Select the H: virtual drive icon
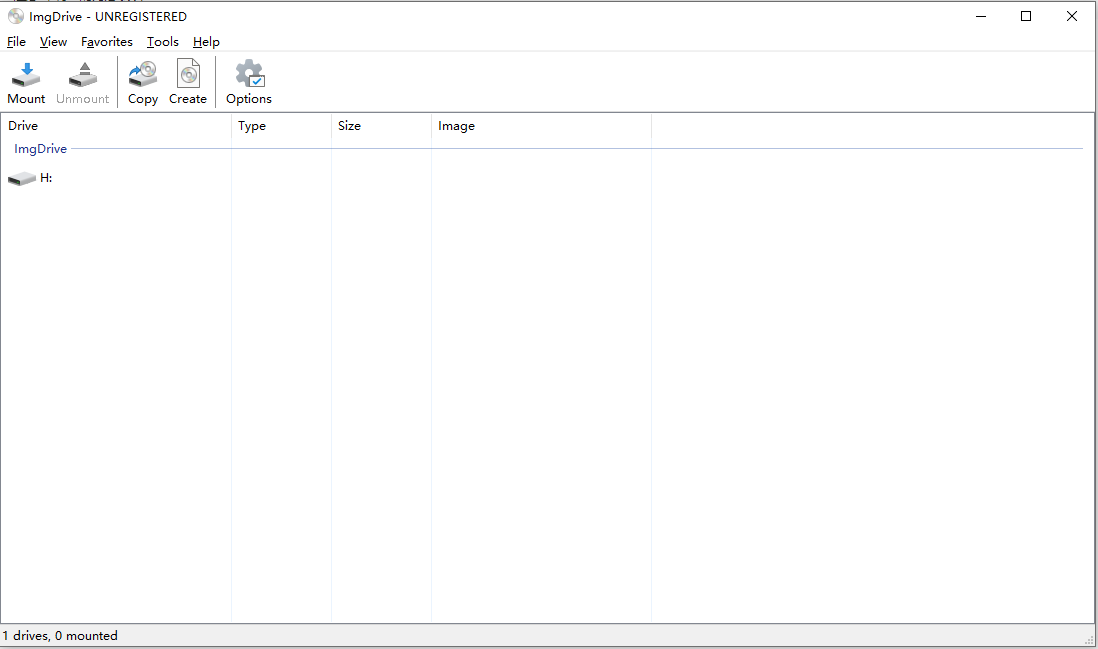 (x=22, y=179)
